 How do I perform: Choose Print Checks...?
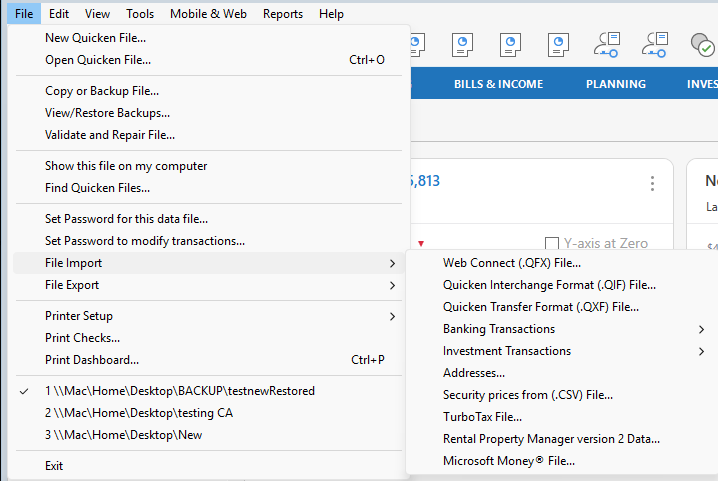[208, 338]
